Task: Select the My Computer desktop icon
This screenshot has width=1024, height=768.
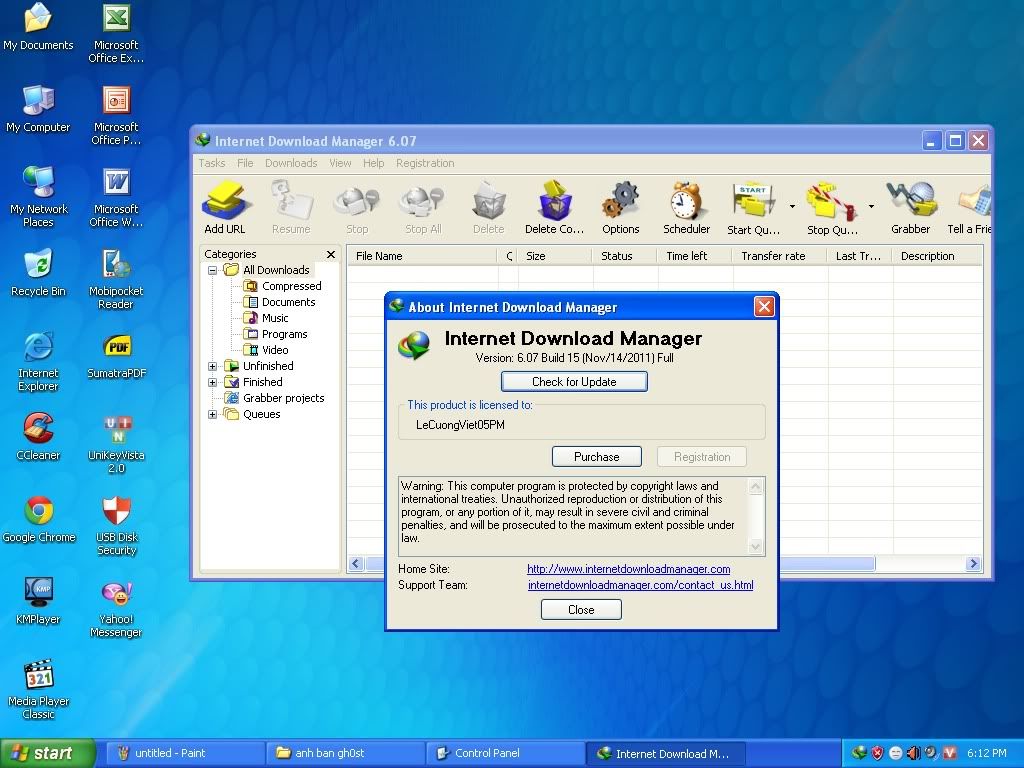Action: point(38,109)
